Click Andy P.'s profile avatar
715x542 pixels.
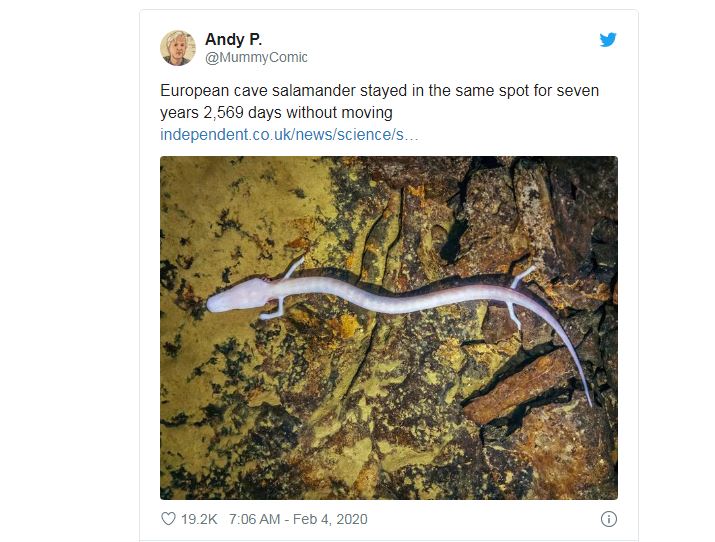(x=178, y=48)
